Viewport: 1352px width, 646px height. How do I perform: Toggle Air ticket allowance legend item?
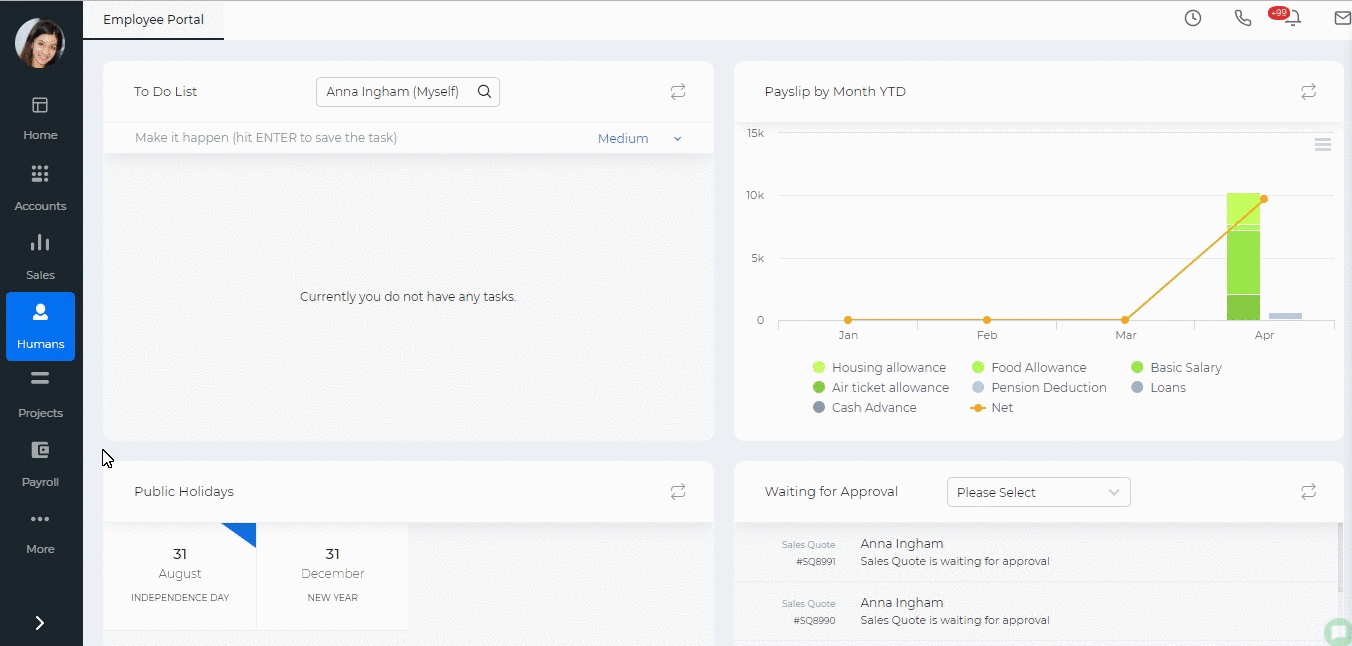pos(881,387)
